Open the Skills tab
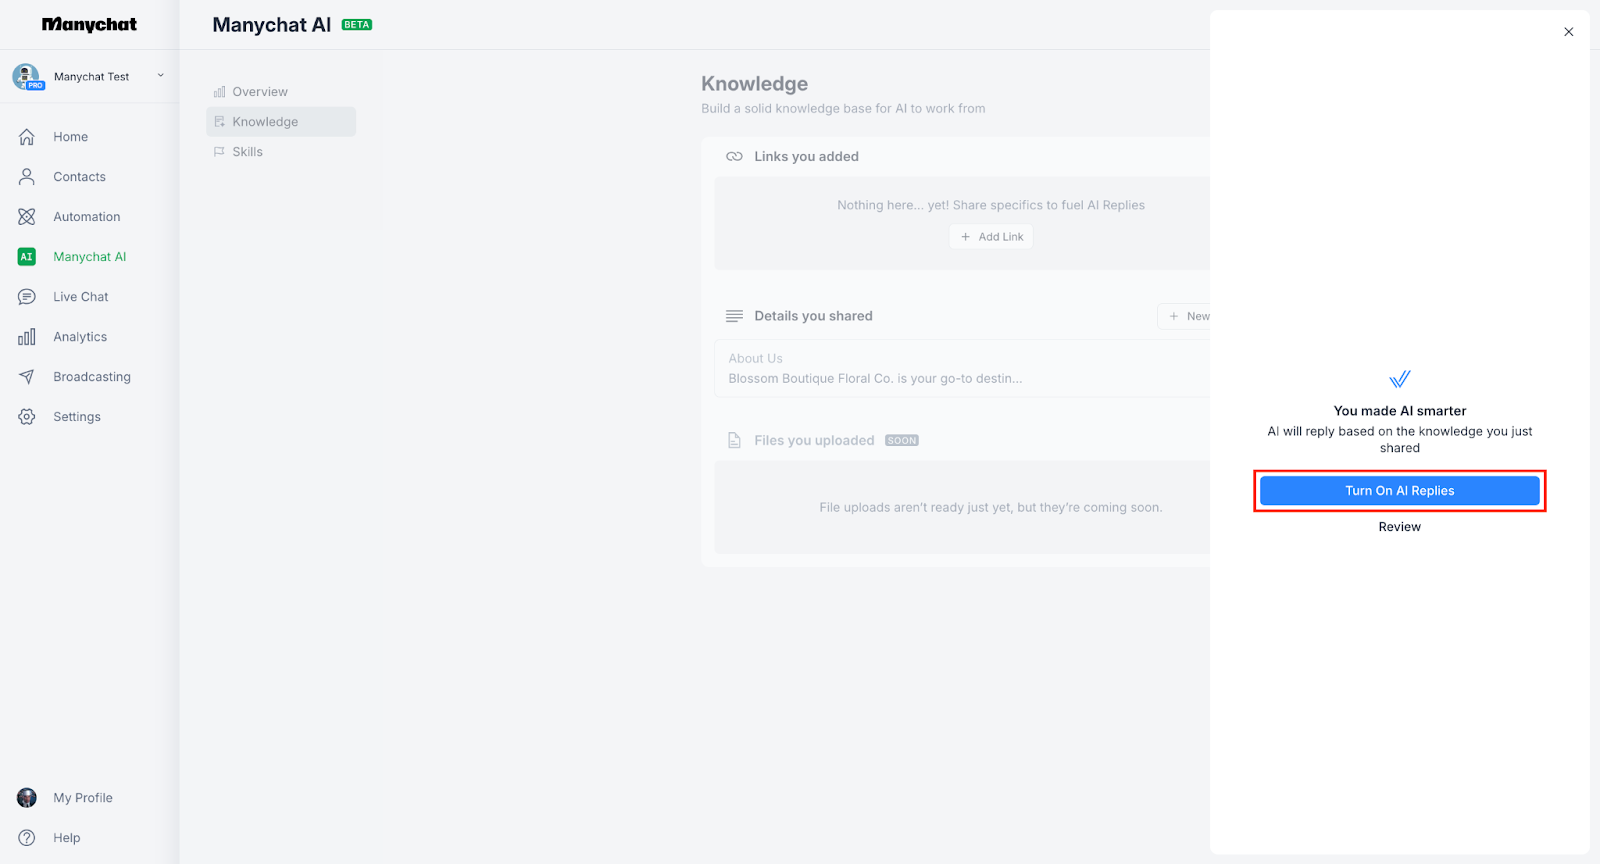The height and width of the screenshot is (864, 1600). (x=247, y=152)
